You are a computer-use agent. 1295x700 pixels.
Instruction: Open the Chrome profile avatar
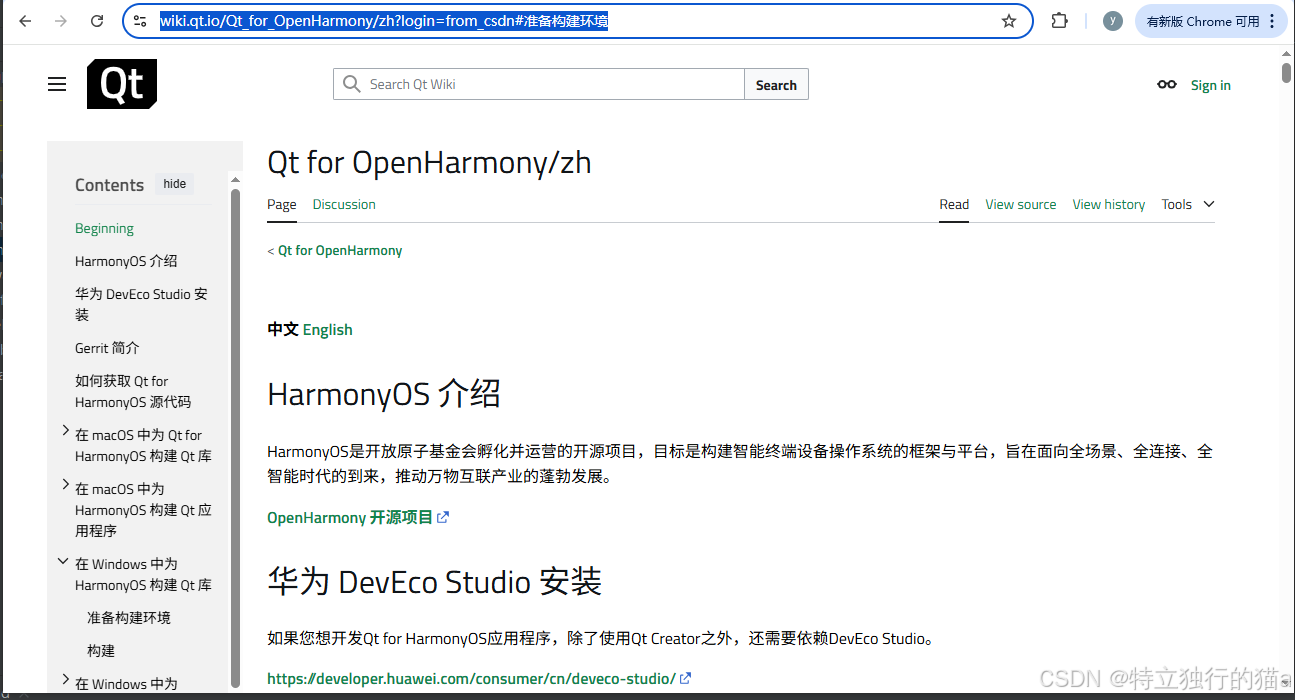pos(1113,21)
